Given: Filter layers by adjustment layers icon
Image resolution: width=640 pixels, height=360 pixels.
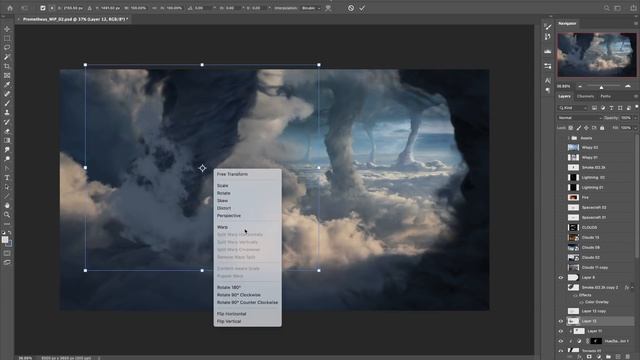Looking at the screenshot, I should coord(603,108).
